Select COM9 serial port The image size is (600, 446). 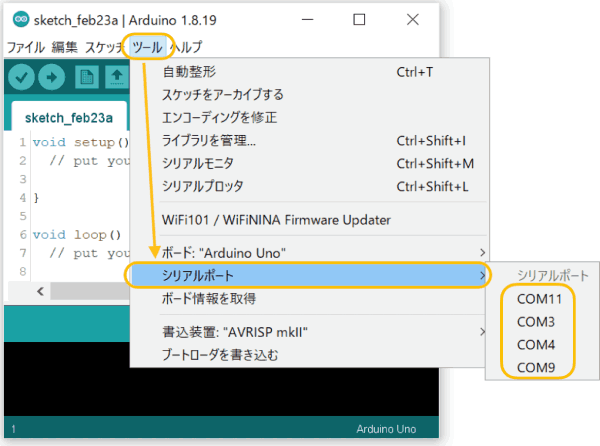(x=536, y=368)
